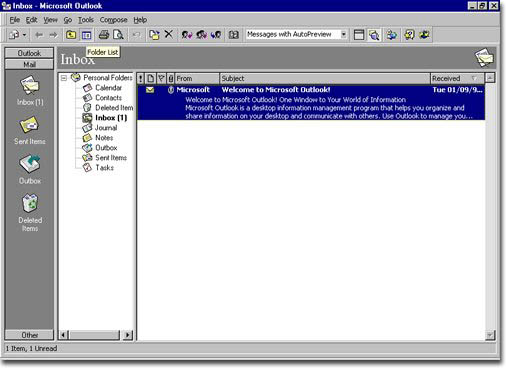Sort by the Importance column header
510x370 pixels.
pyautogui.click(x=141, y=78)
